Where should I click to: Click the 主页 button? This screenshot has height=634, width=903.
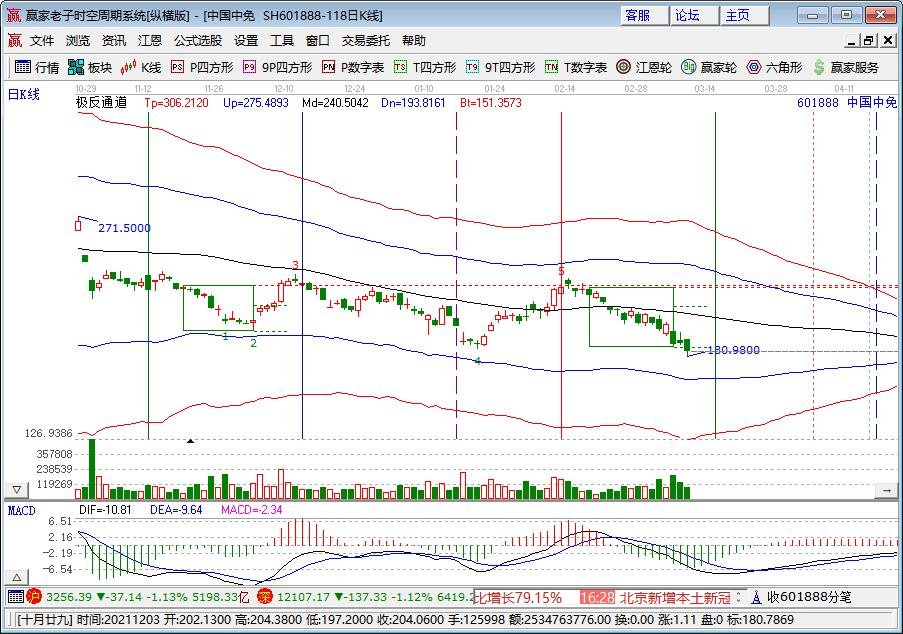click(744, 16)
